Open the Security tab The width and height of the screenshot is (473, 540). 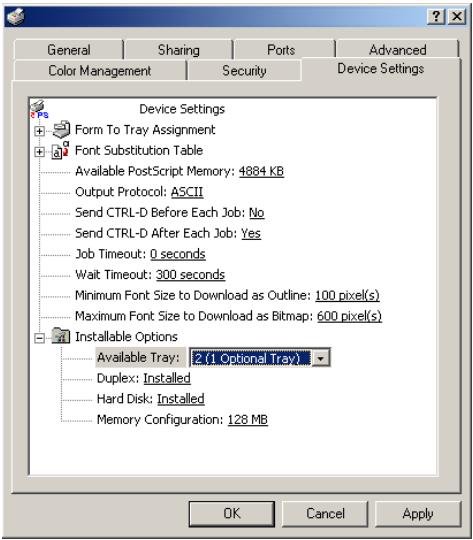coord(244,71)
